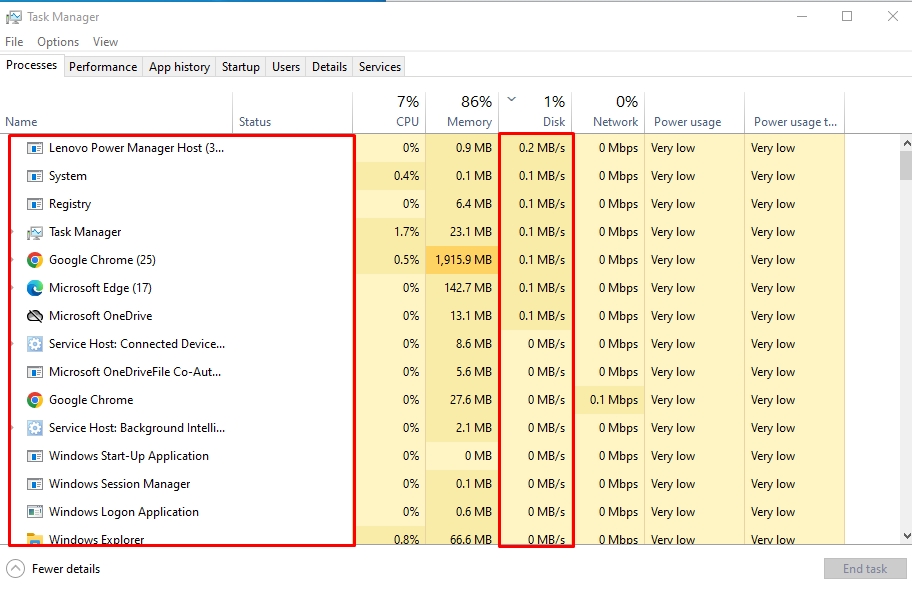Click the Task Manager process icon in list
Screen dimensions: 912x592
point(35,233)
